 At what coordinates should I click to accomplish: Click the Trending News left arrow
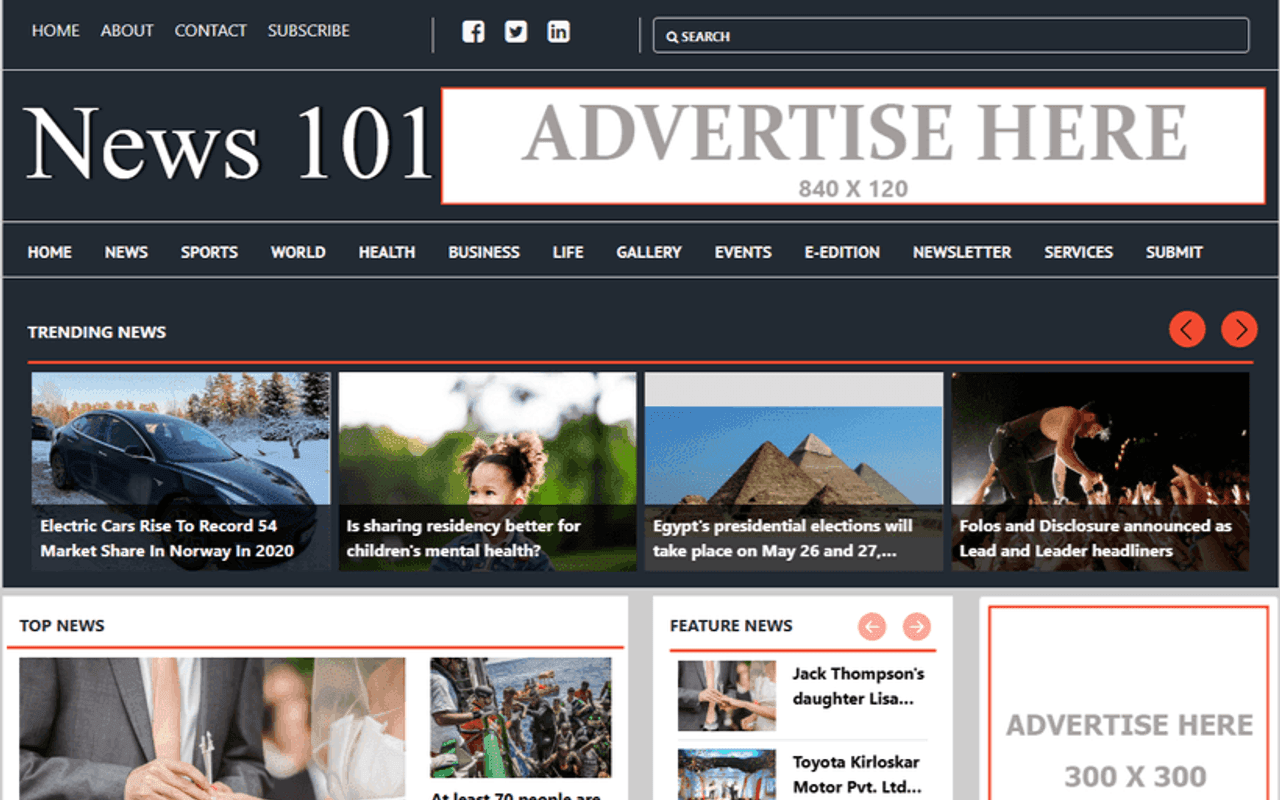tap(1187, 329)
